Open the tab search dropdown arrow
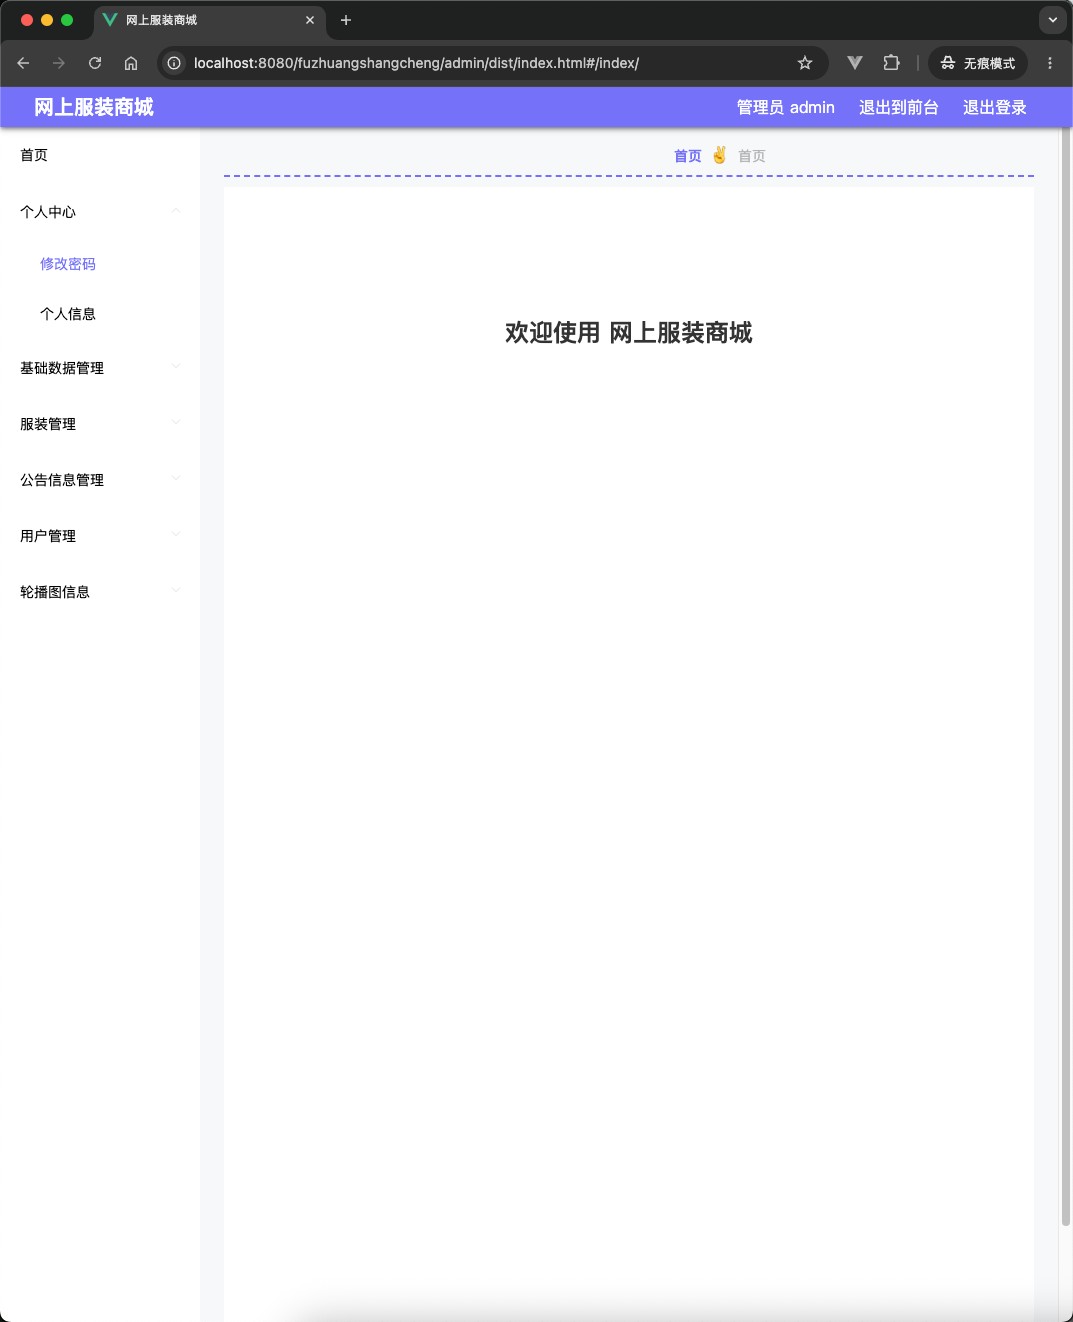This screenshot has height=1322, width=1073. (x=1052, y=20)
